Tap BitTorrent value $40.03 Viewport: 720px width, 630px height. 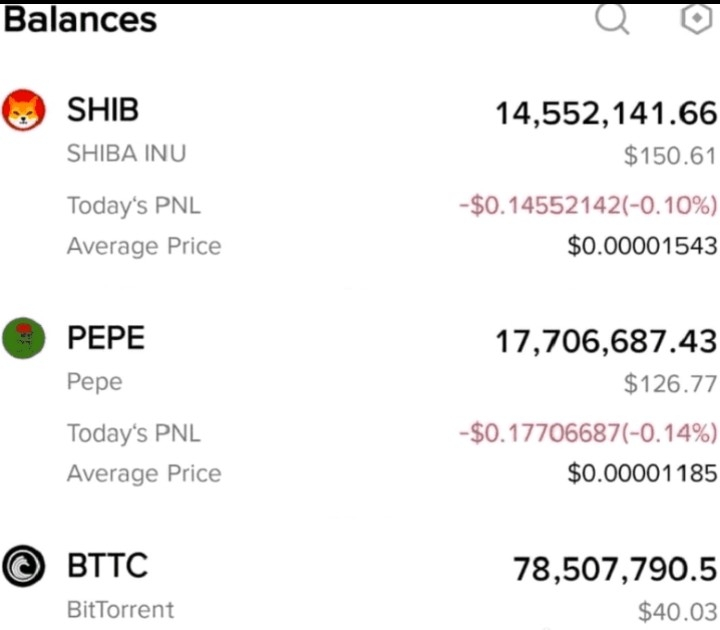pos(677,612)
